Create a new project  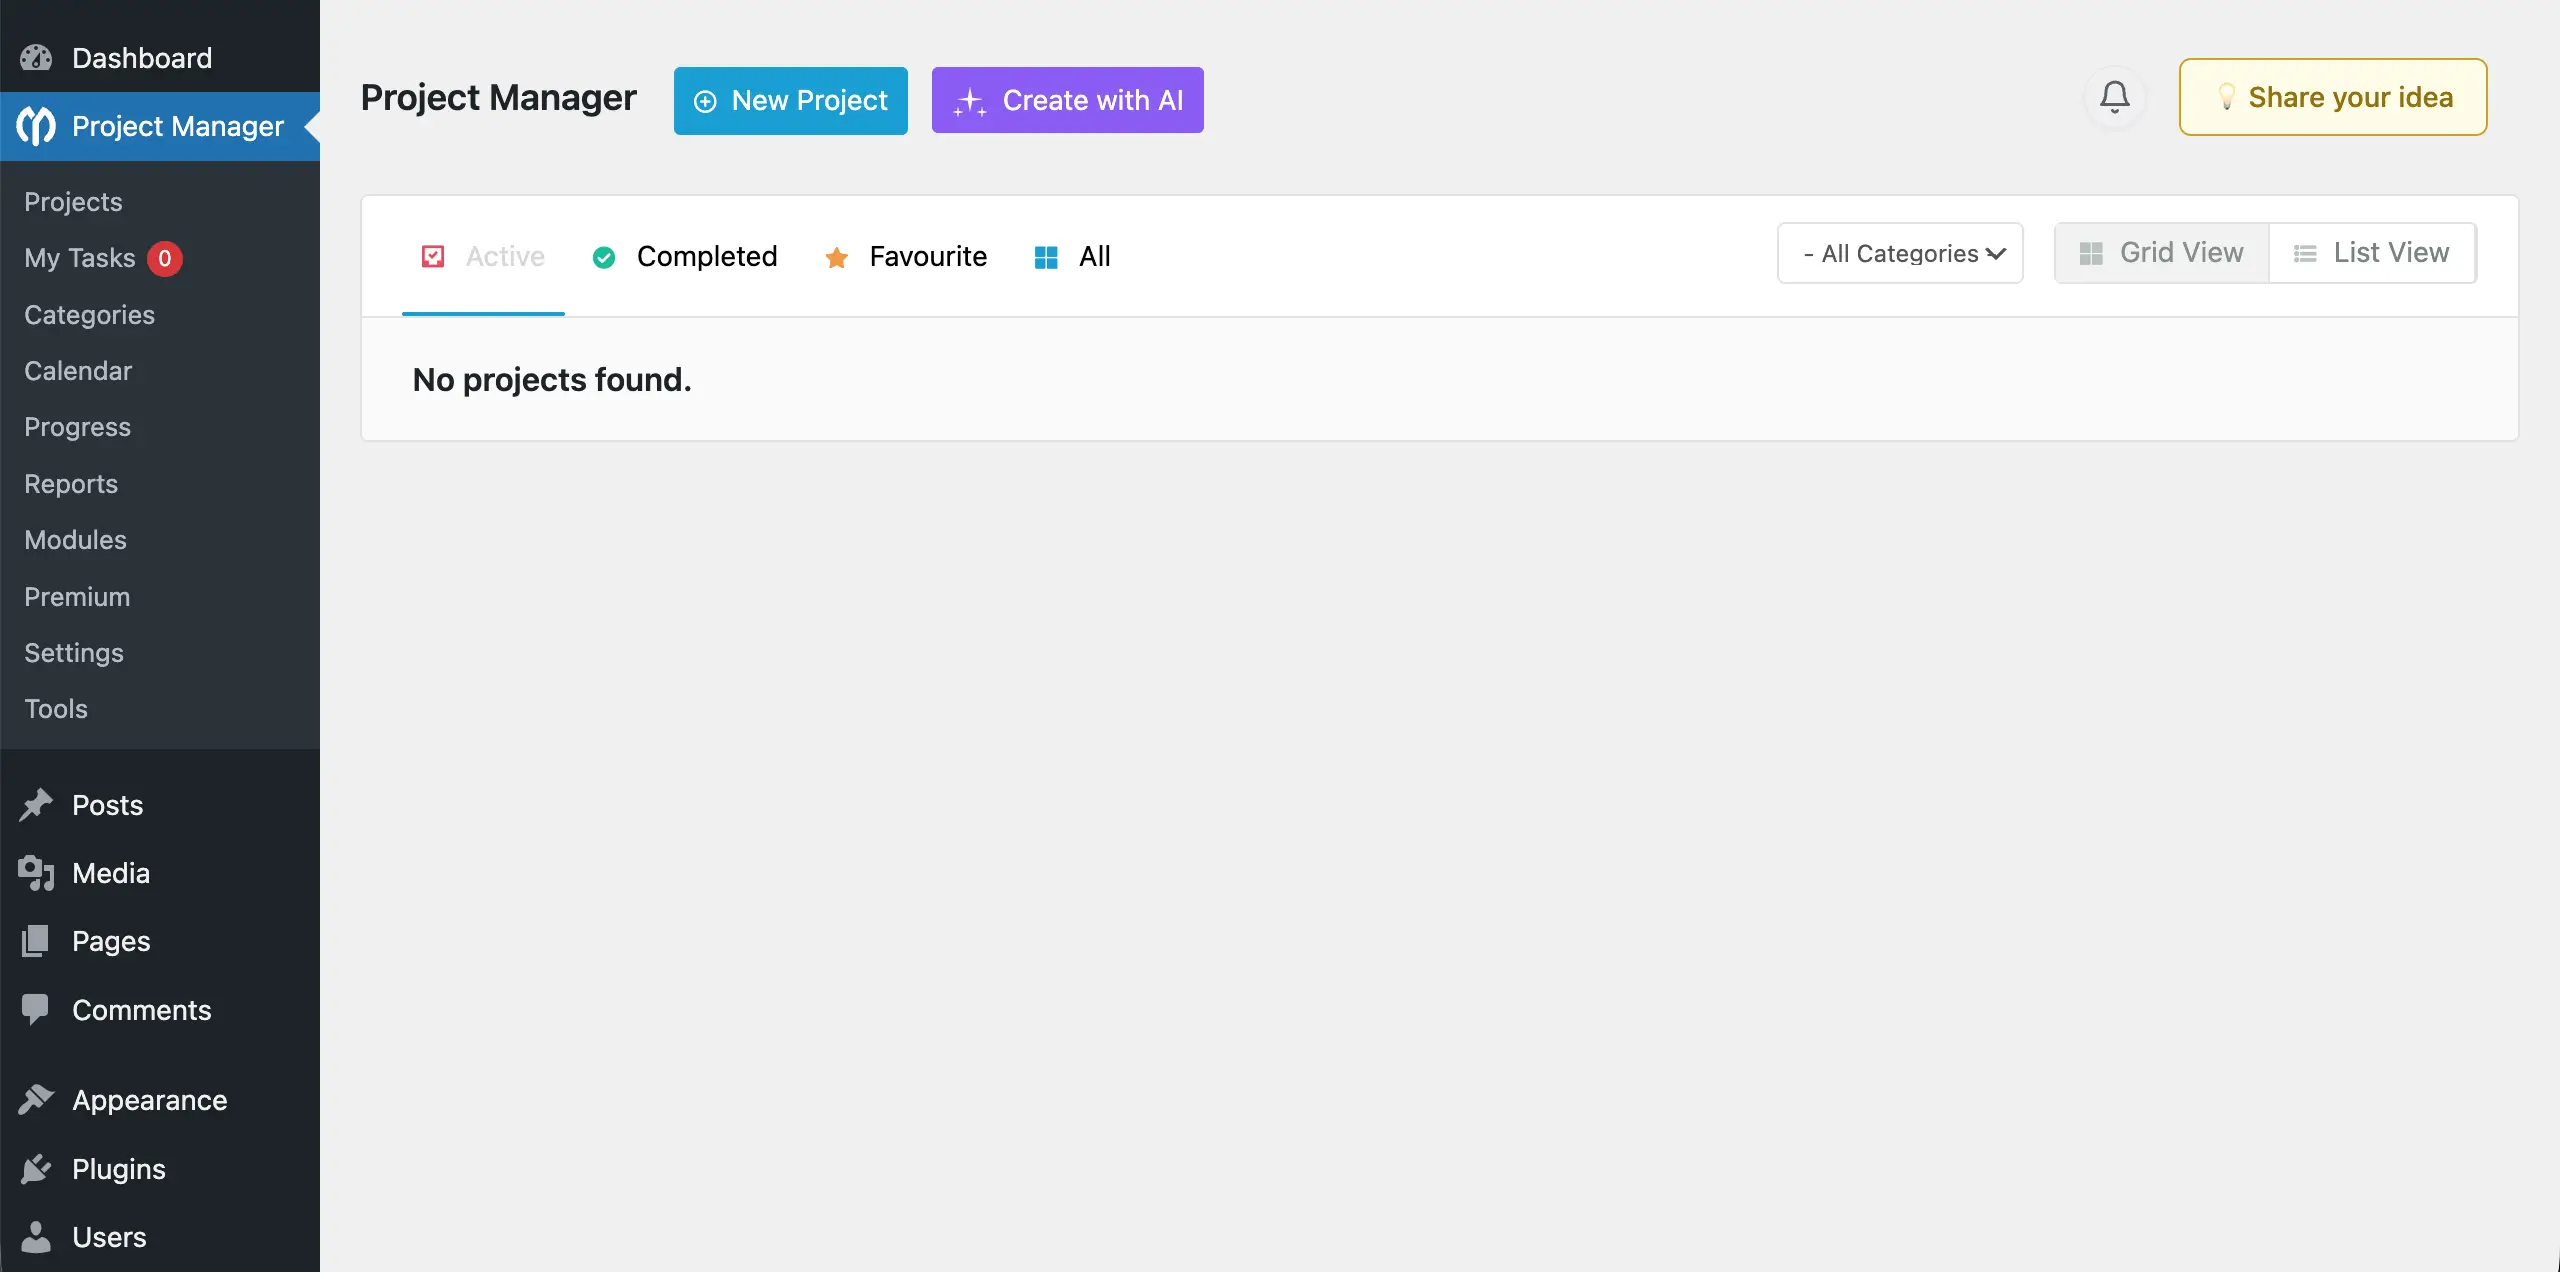pyautogui.click(x=790, y=100)
